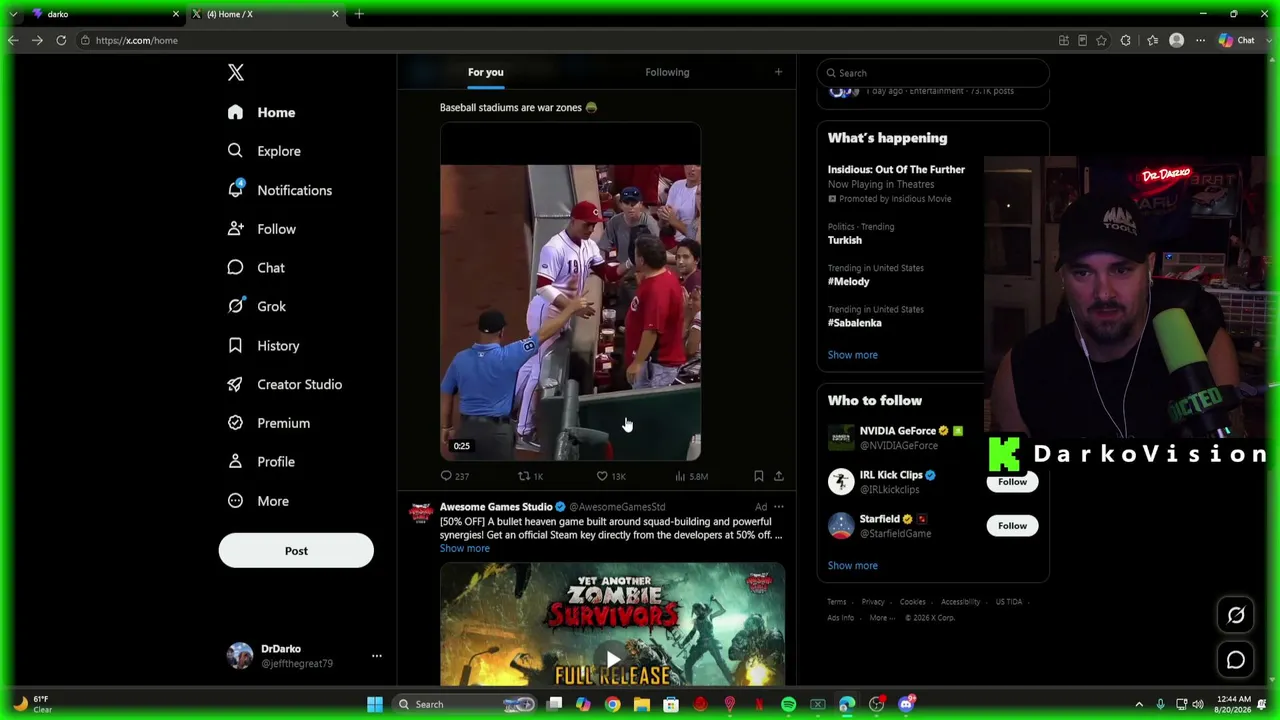The height and width of the screenshot is (720, 1280).
Task: Open Chrome from the taskbar
Action: [x=612, y=704]
